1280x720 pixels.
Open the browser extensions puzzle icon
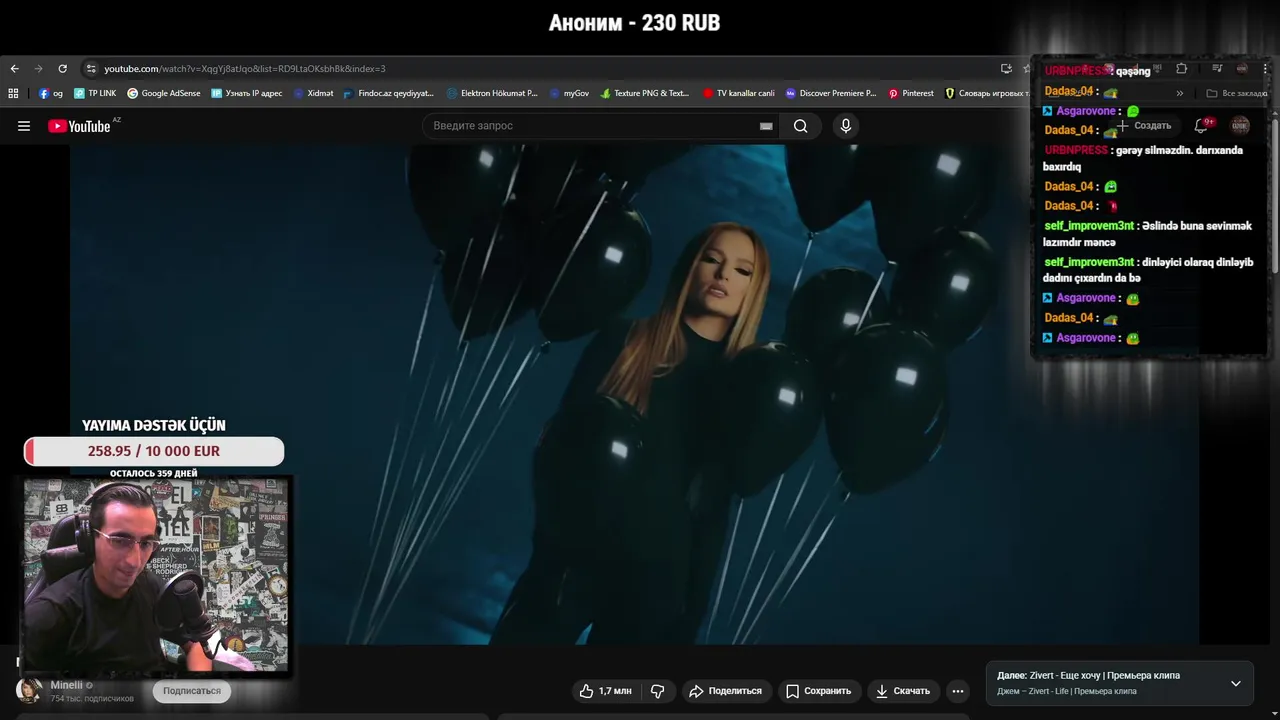[x=1182, y=69]
